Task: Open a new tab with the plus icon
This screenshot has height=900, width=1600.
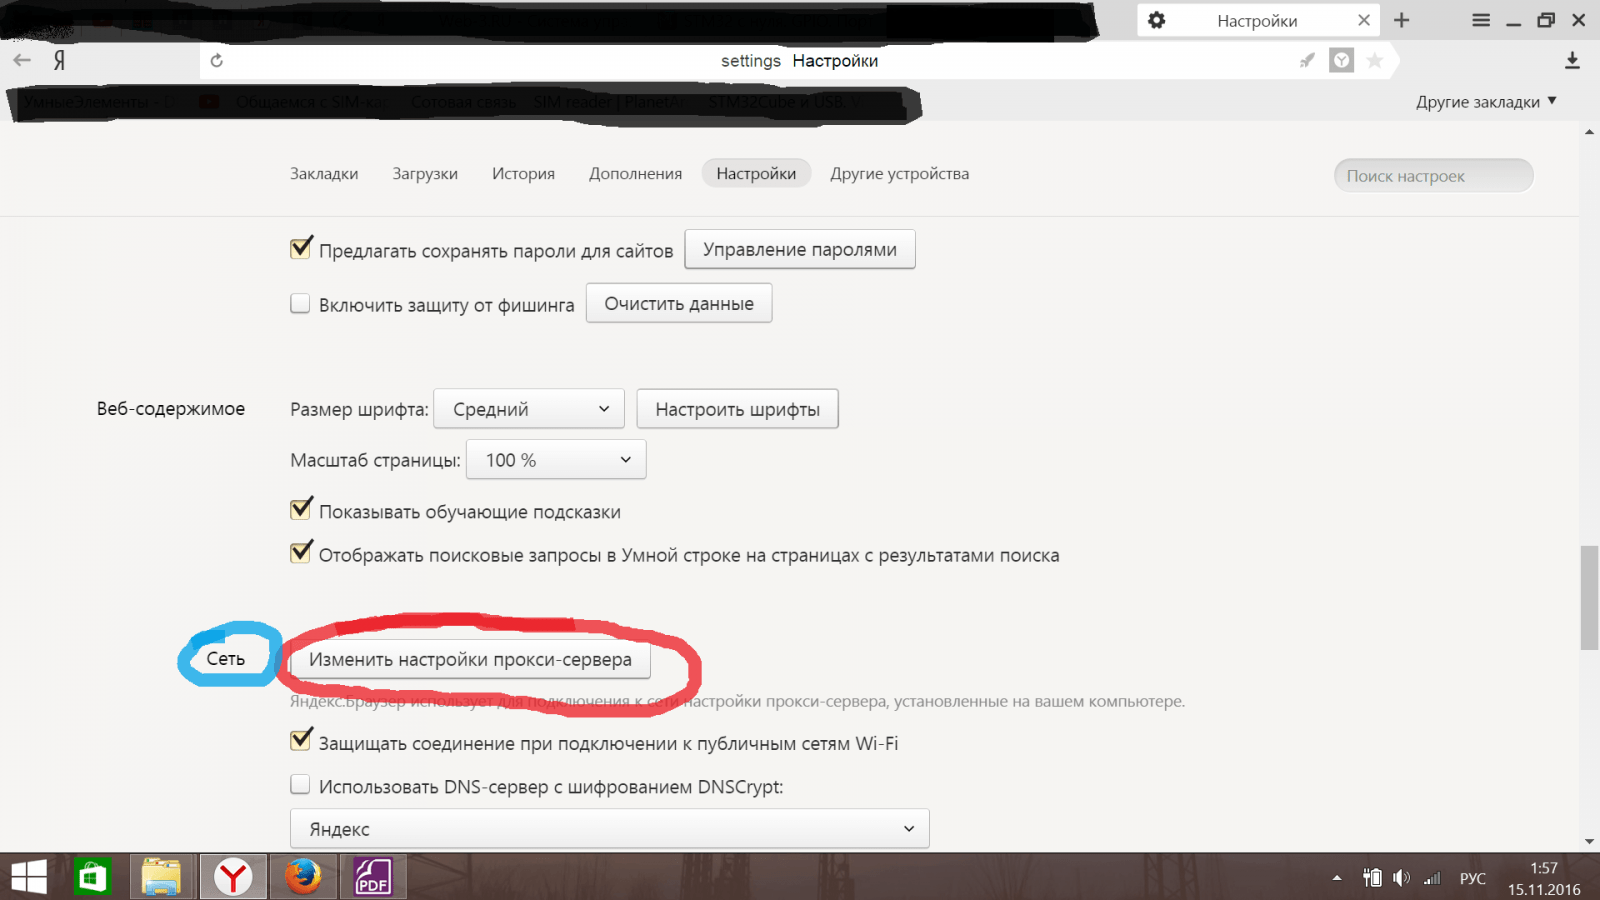Action: (x=1402, y=20)
